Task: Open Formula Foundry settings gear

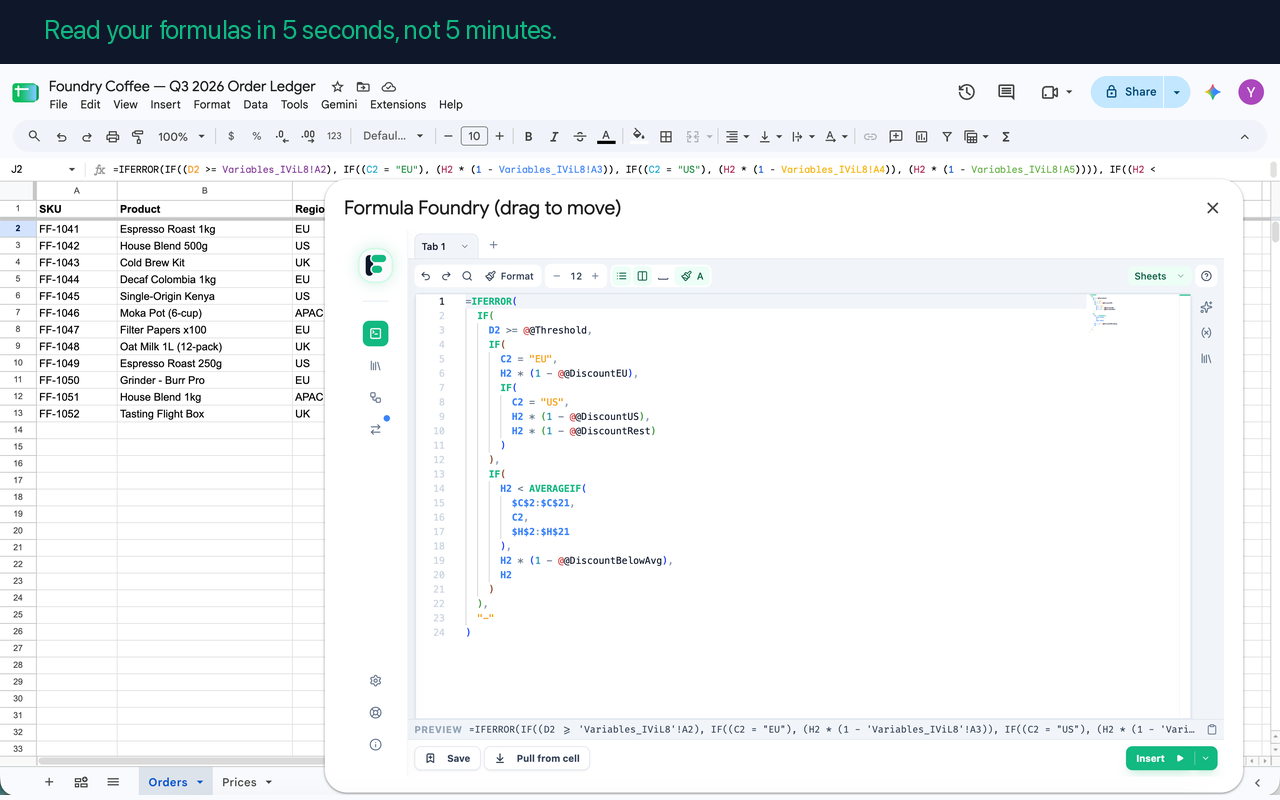Action: (375, 681)
